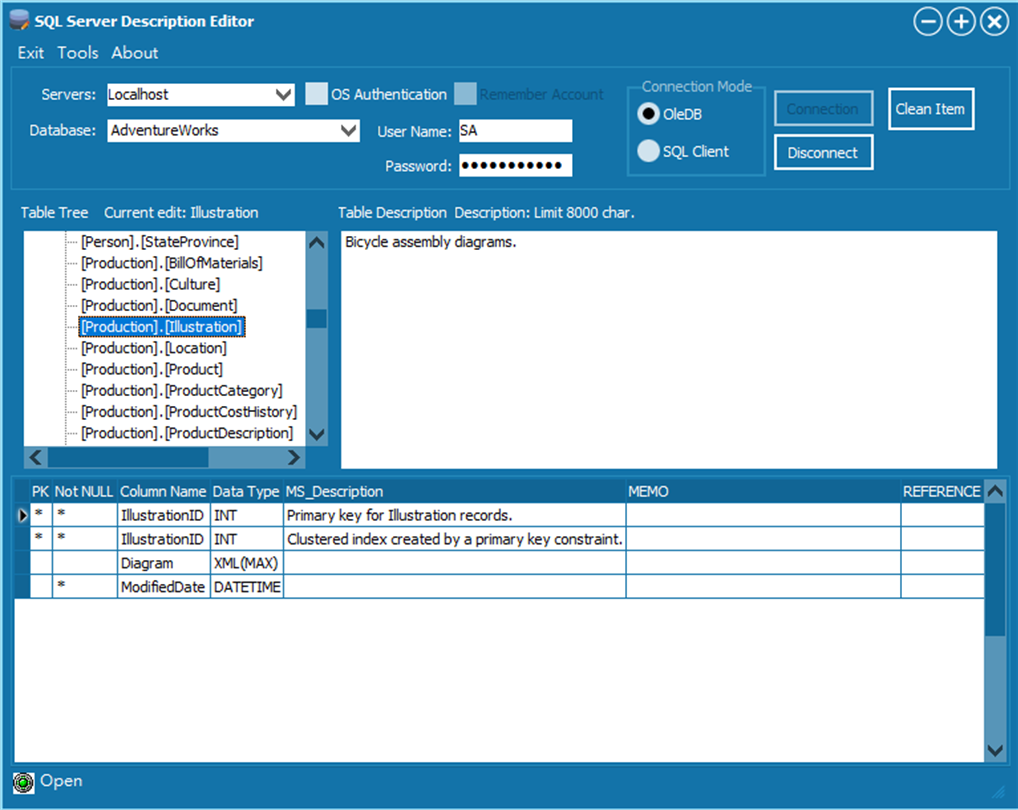Image resolution: width=1018 pixels, height=810 pixels.
Task: Click the database icon in title bar
Action: click(x=19, y=20)
